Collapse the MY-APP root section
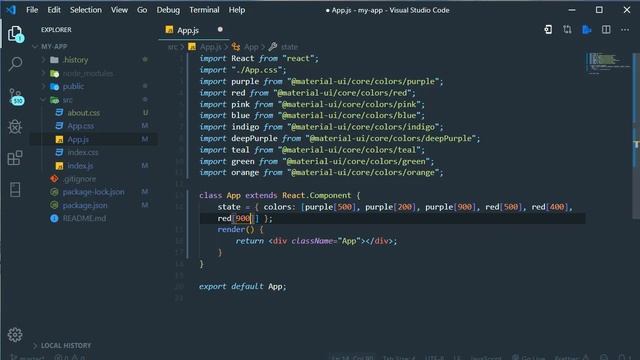The height and width of the screenshot is (360, 640). [35, 47]
